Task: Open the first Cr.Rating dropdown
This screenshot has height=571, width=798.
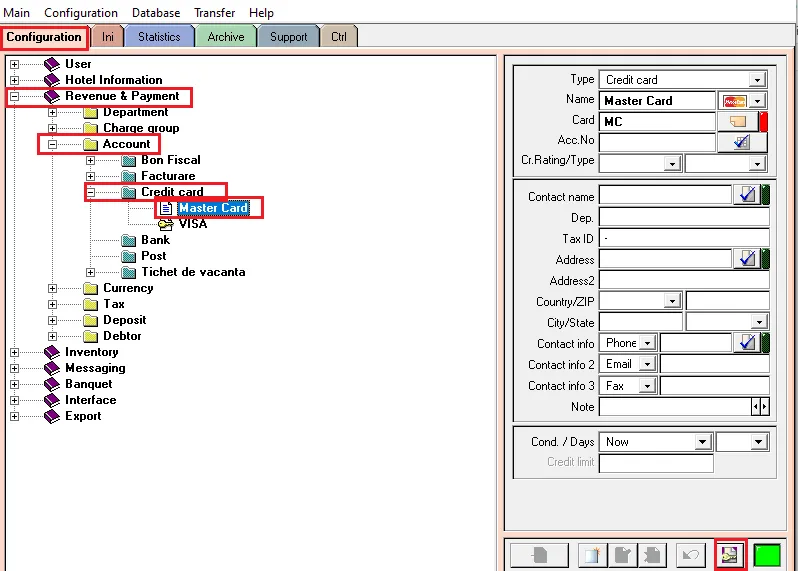Action: (x=672, y=164)
